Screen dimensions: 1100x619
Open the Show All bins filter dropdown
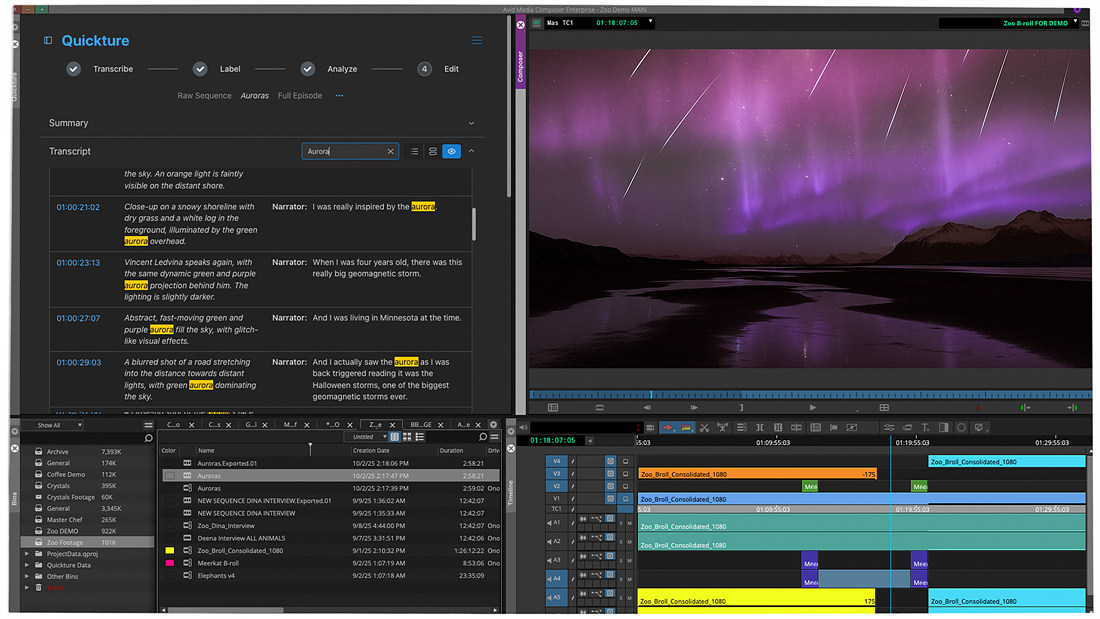[x=51, y=425]
